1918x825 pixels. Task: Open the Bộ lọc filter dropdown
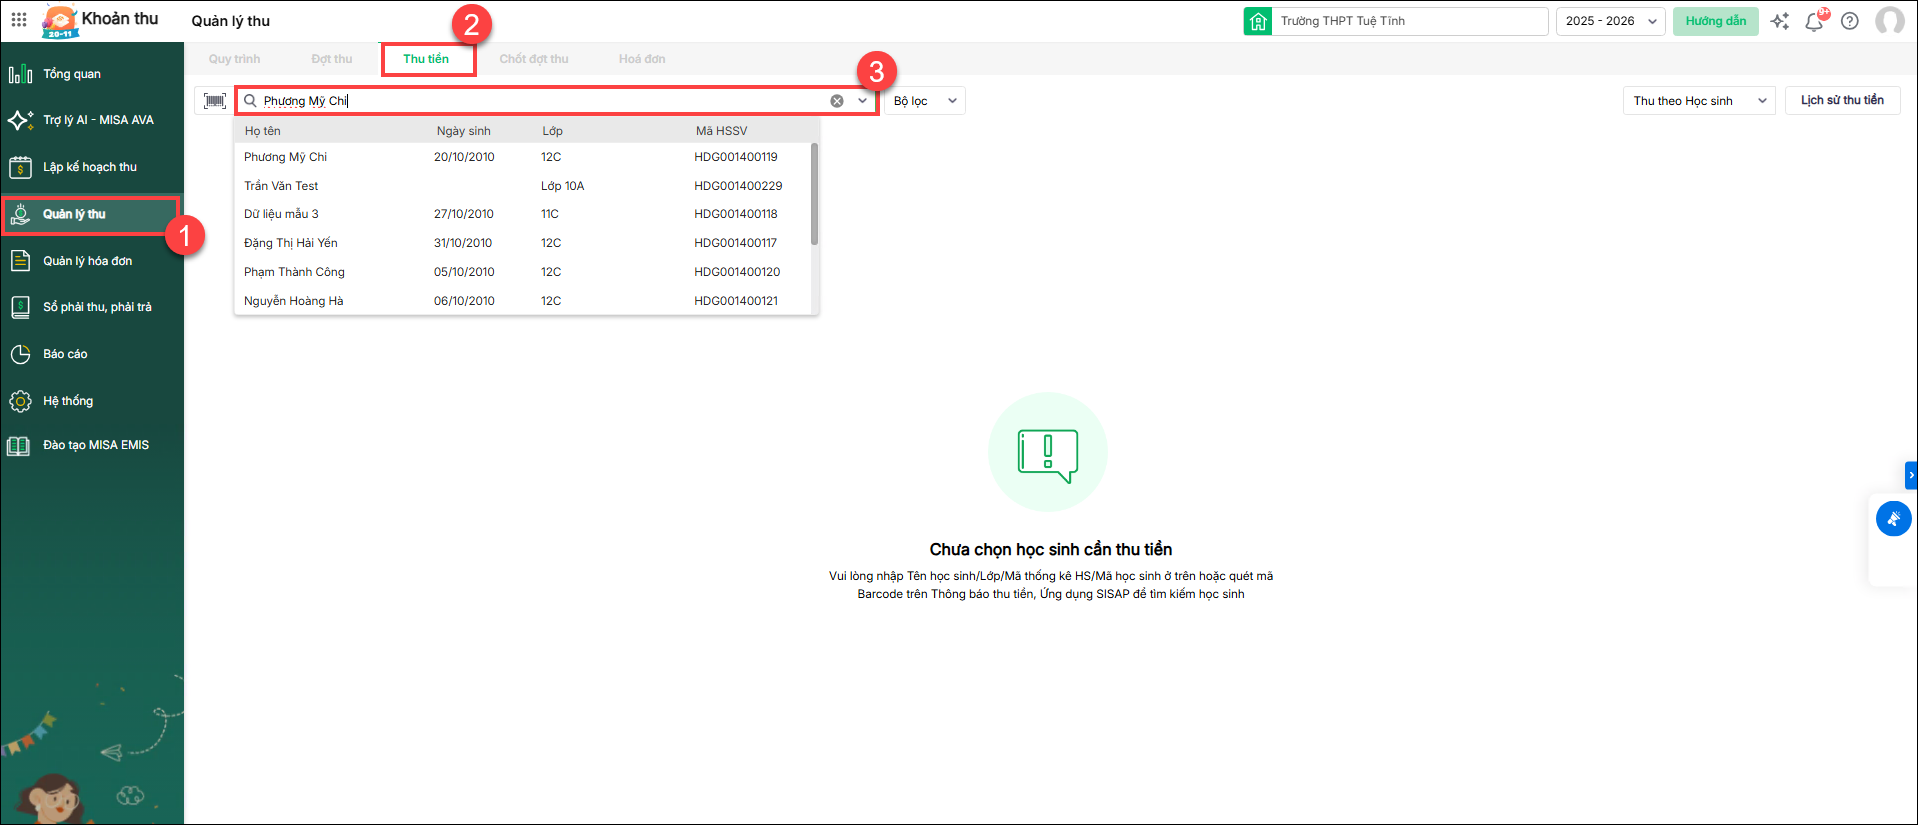point(925,101)
